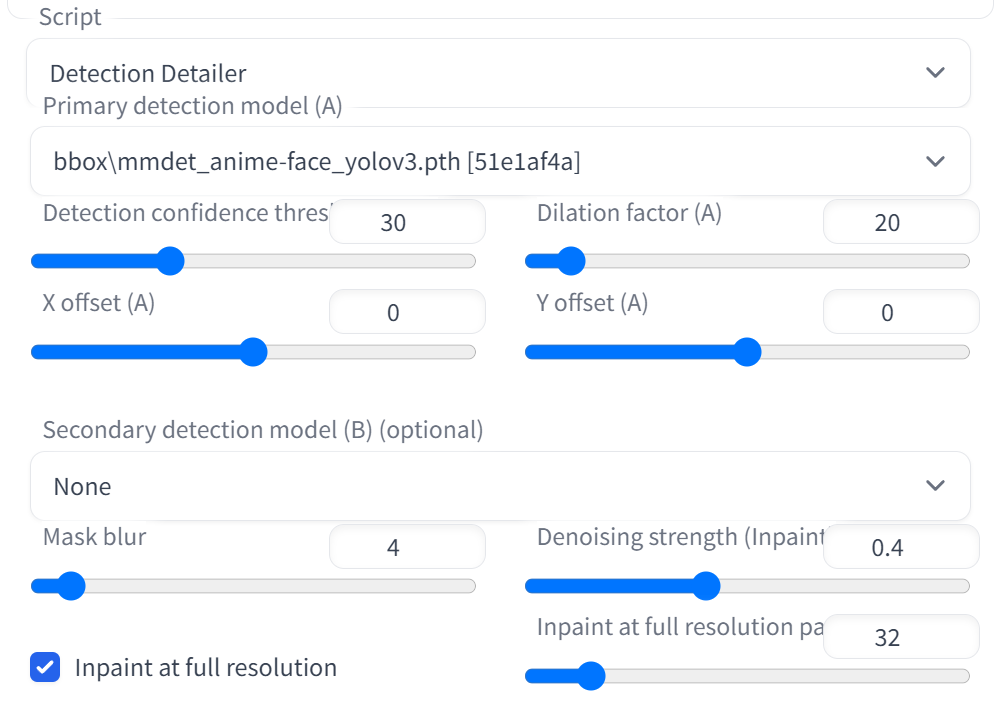997x724 pixels.
Task: Click the chevron beside bbox\mmdet_anime-face_yolov3.pth
Action: (935, 161)
